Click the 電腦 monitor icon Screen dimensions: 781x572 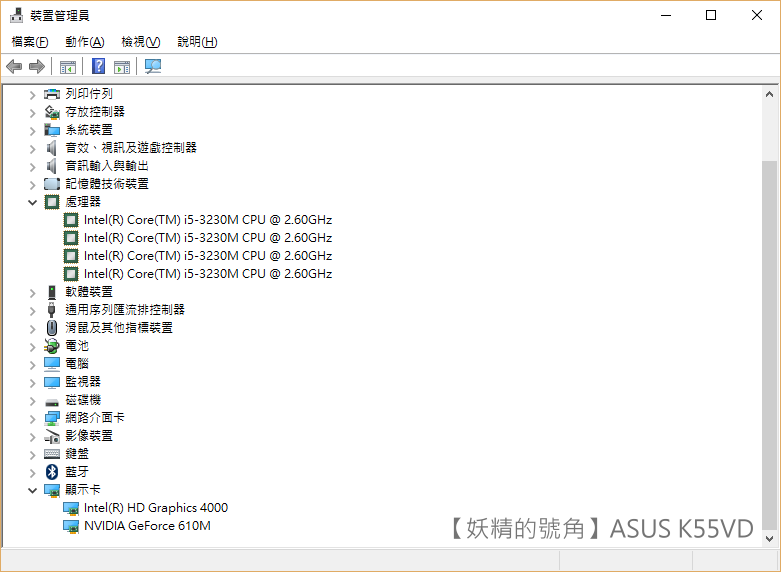click(x=52, y=364)
